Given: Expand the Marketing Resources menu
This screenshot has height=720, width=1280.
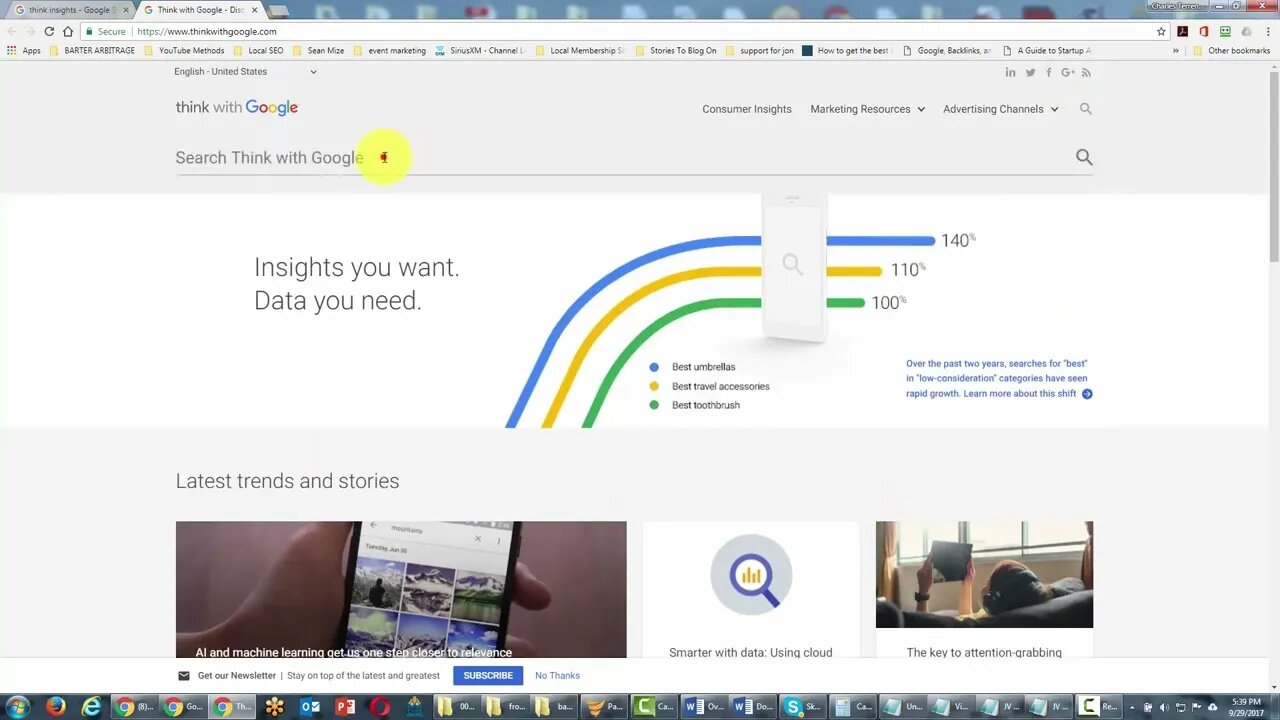Looking at the screenshot, I should pyautogui.click(x=867, y=109).
